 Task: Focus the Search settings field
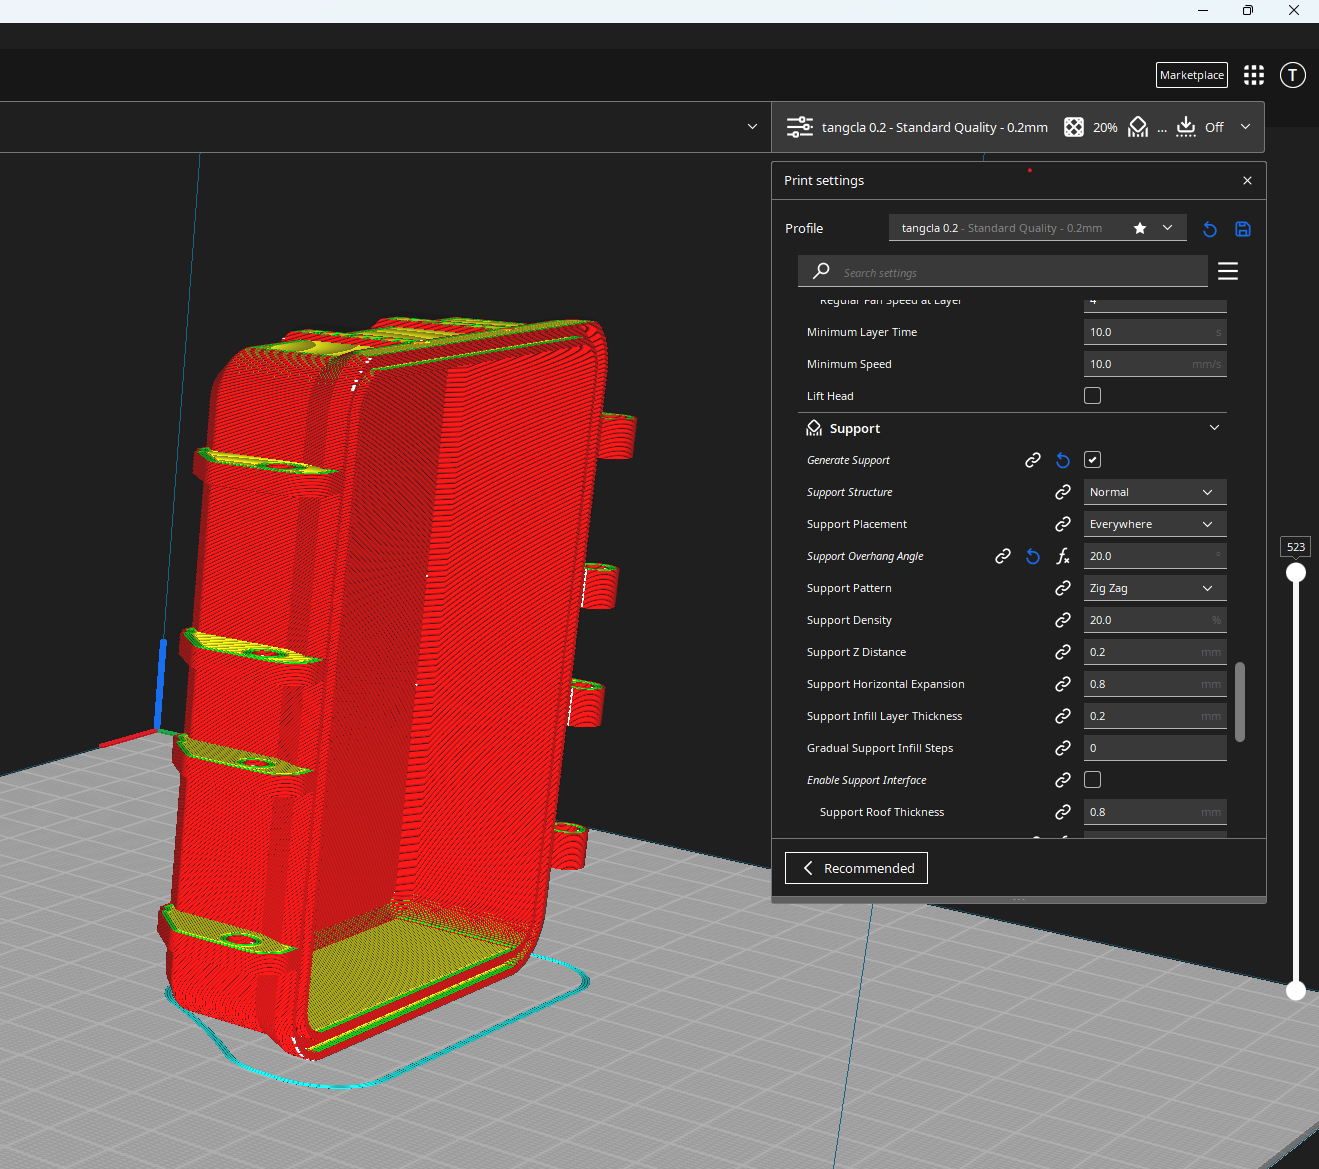click(1003, 271)
